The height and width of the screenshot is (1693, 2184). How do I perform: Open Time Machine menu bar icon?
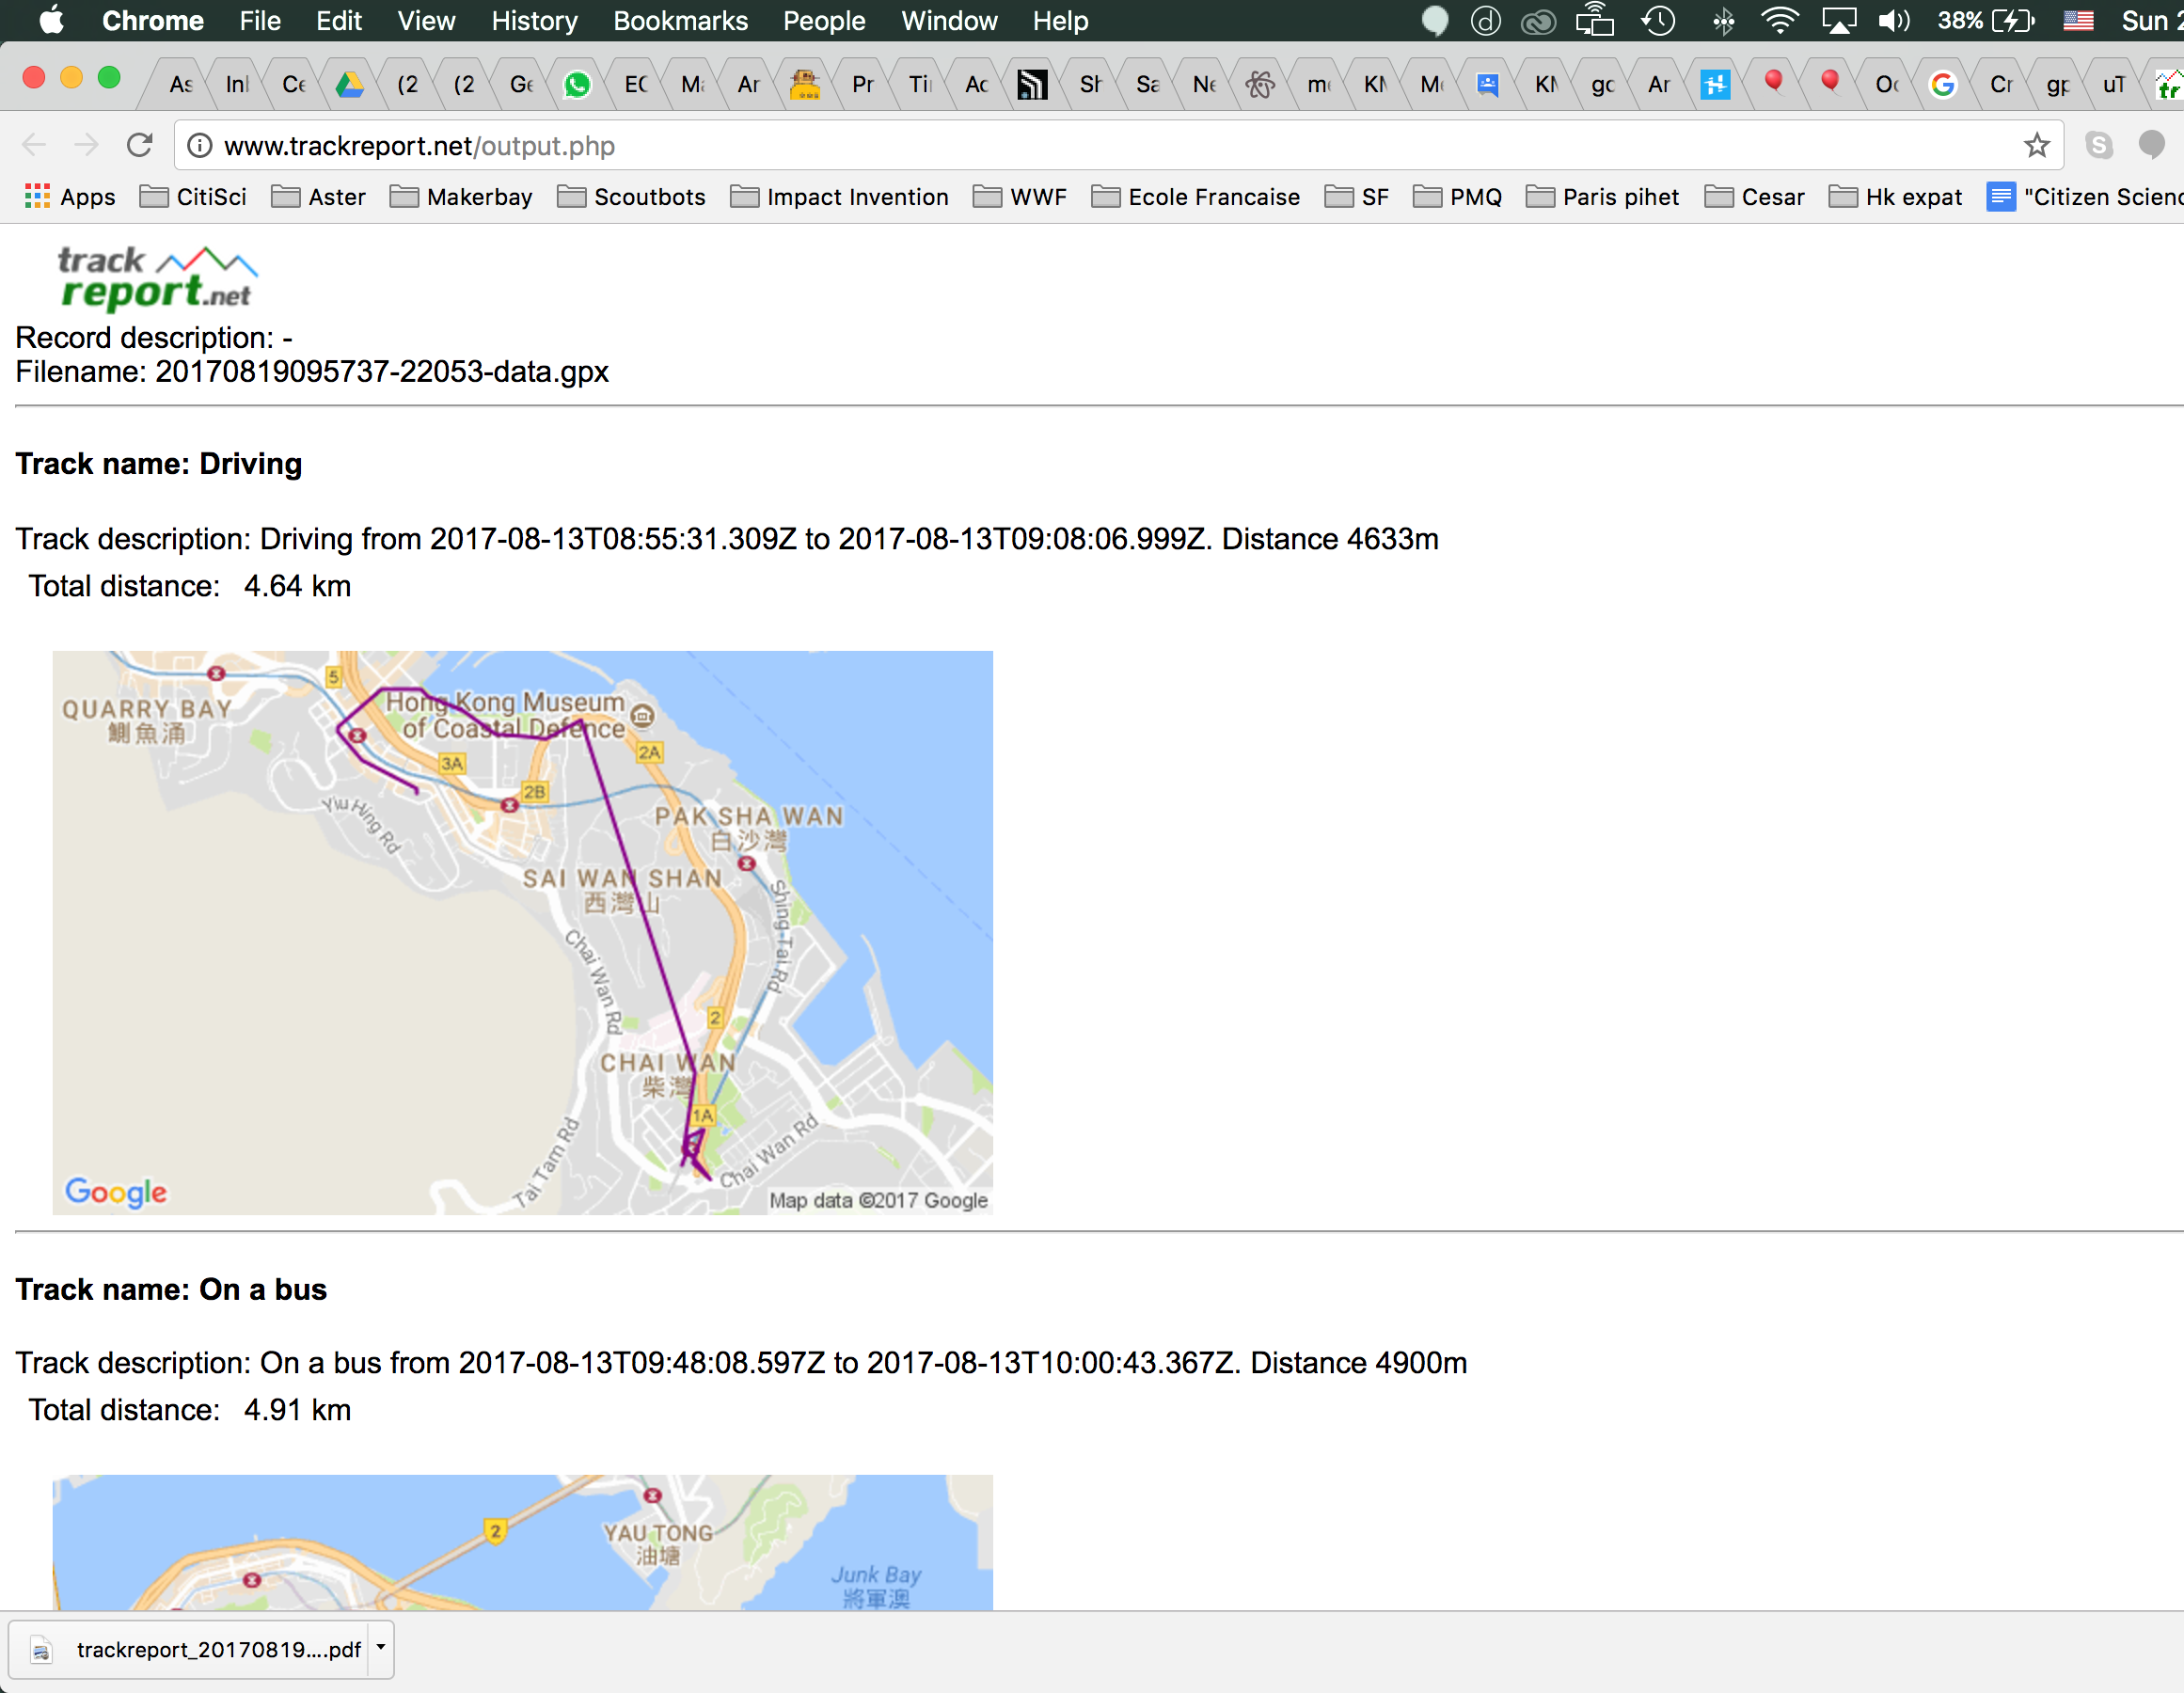tap(1659, 21)
